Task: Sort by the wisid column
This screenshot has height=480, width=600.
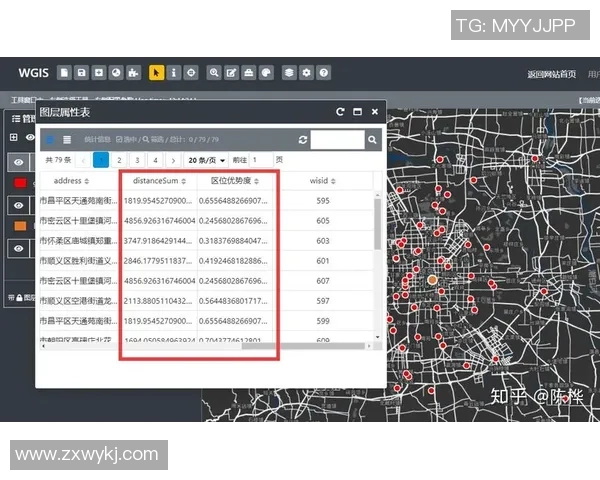Action: pos(333,181)
